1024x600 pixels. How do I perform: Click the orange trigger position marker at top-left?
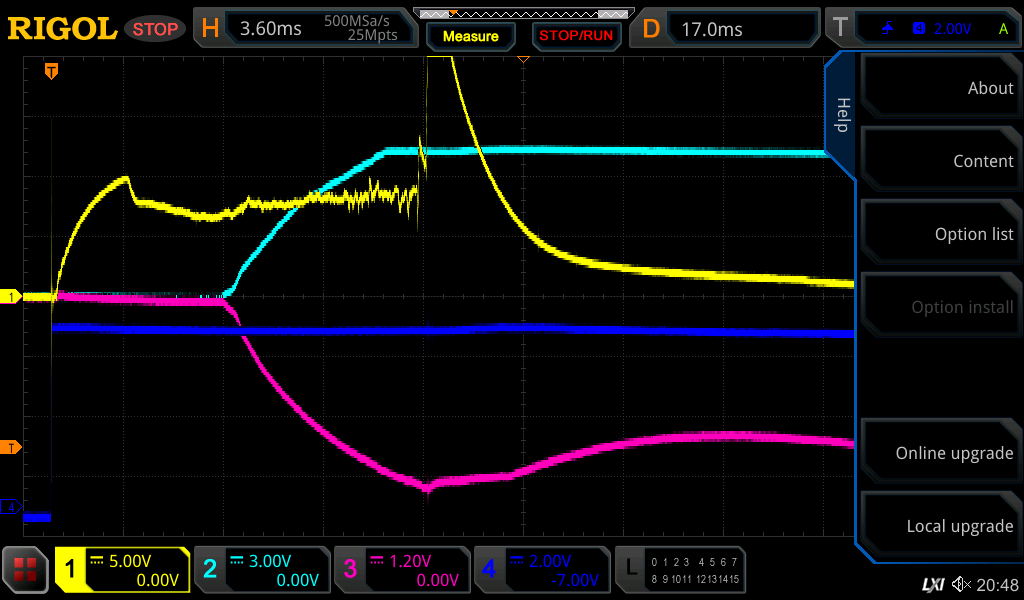[51, 71]
